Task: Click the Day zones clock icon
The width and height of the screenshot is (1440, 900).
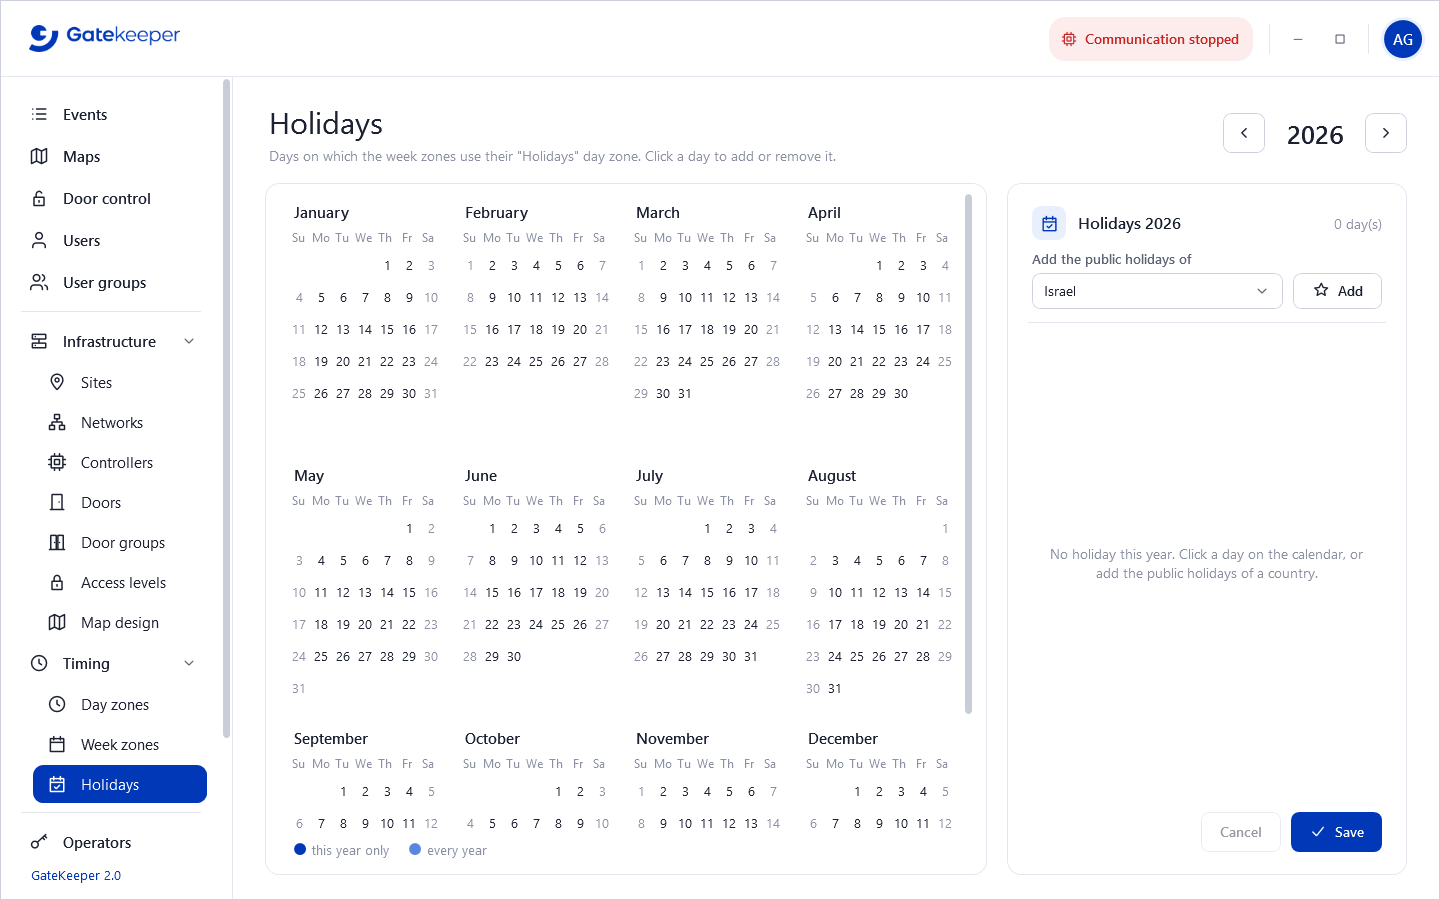Action: point(57,704)
